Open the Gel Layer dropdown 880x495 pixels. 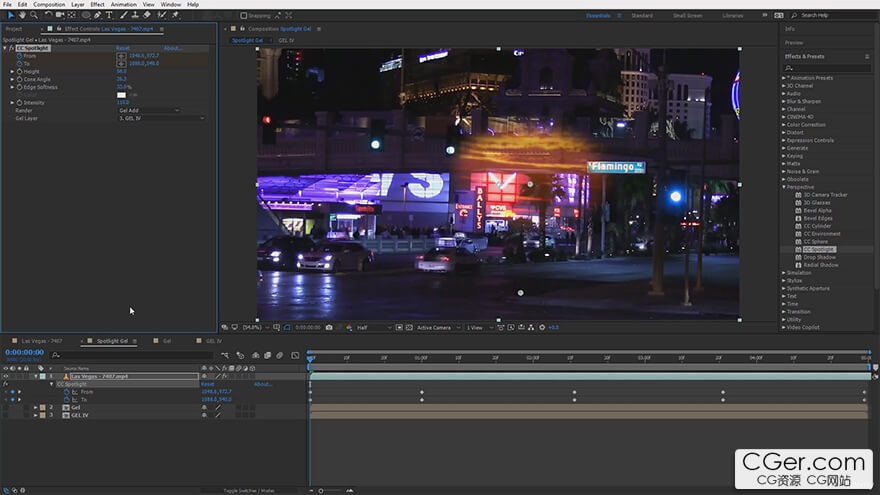161,118
